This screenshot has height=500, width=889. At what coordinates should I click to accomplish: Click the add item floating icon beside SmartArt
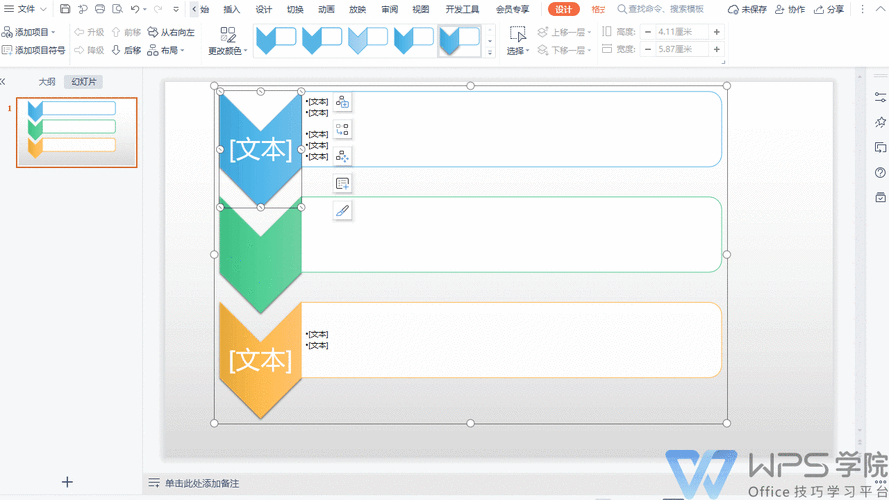(342, 102)
